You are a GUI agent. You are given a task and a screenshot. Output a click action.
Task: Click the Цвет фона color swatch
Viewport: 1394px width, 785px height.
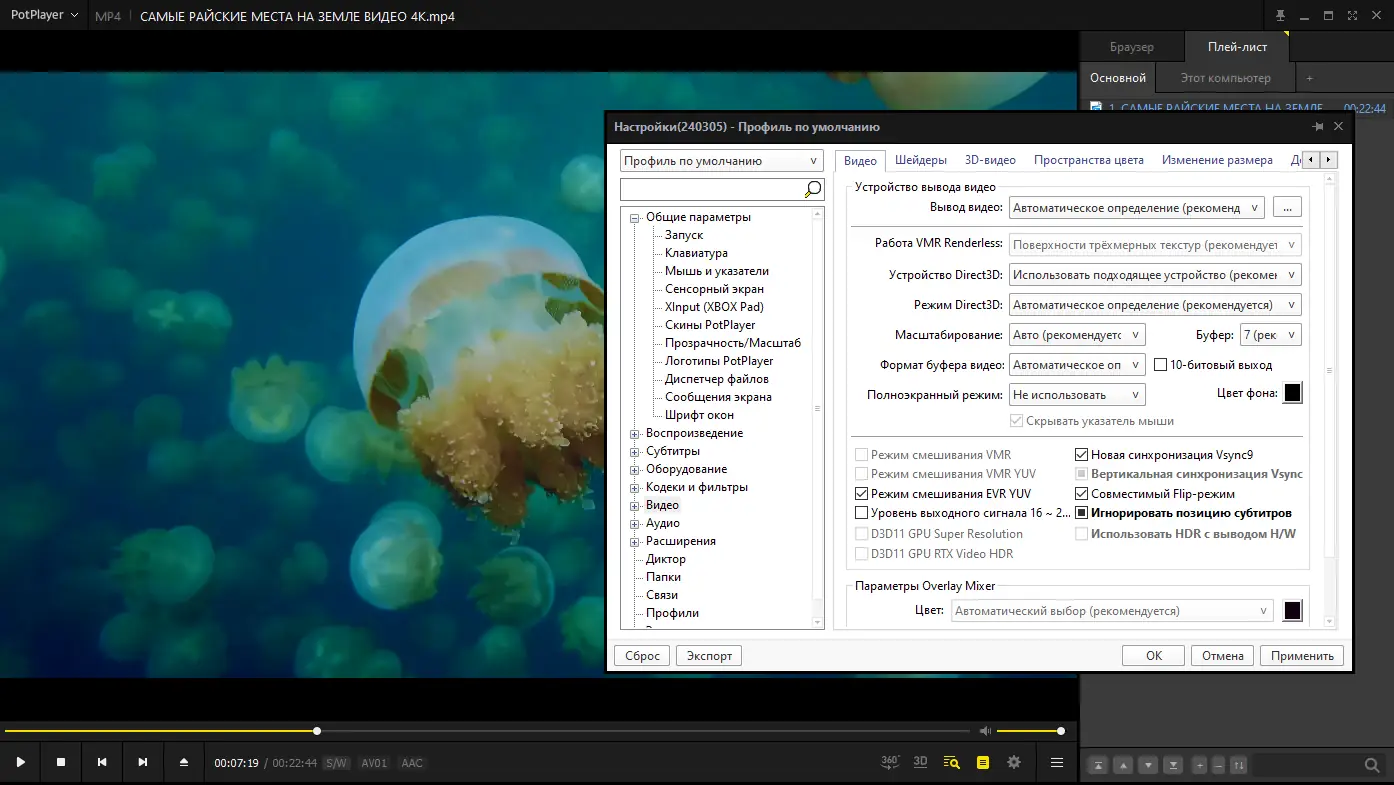(1292, 393)
